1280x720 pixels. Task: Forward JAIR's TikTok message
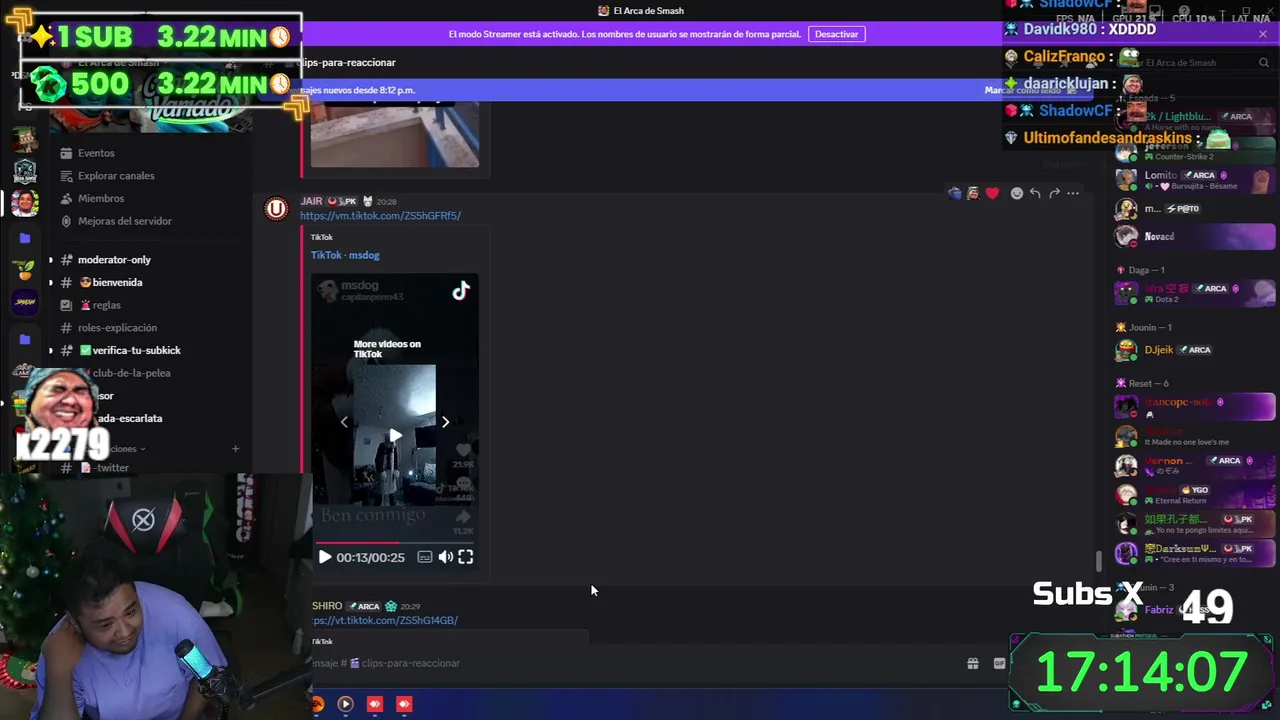click(1054, 193)
